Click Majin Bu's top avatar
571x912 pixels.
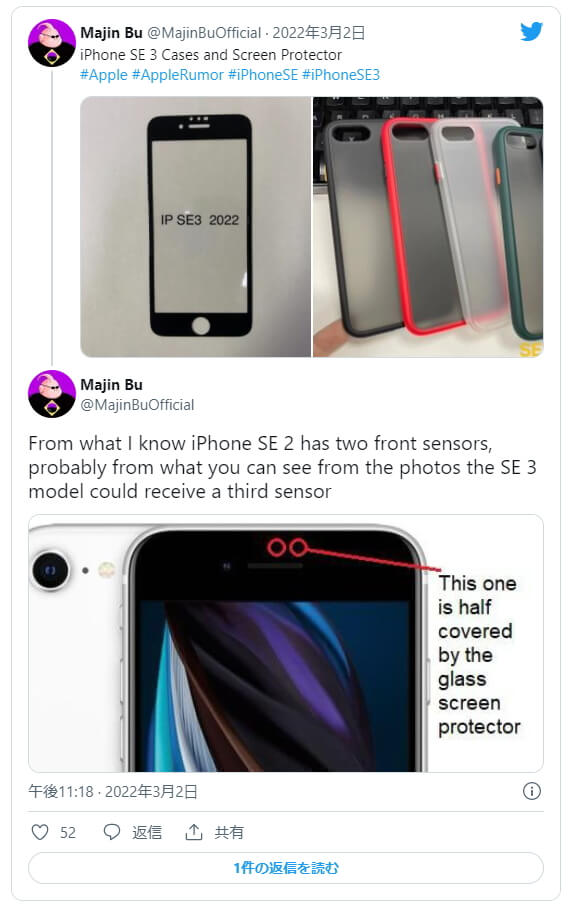click(52, 42)
